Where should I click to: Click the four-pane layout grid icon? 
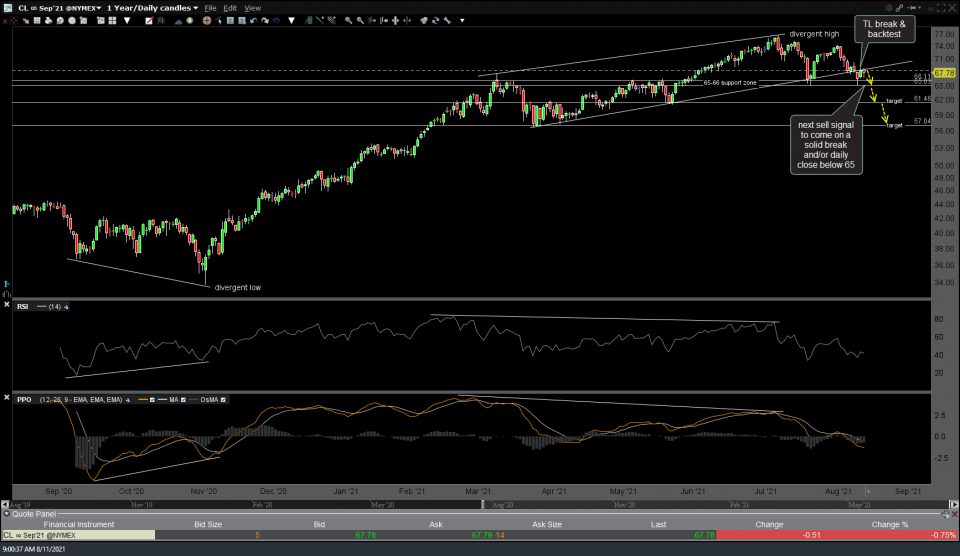tap(112, 21)
